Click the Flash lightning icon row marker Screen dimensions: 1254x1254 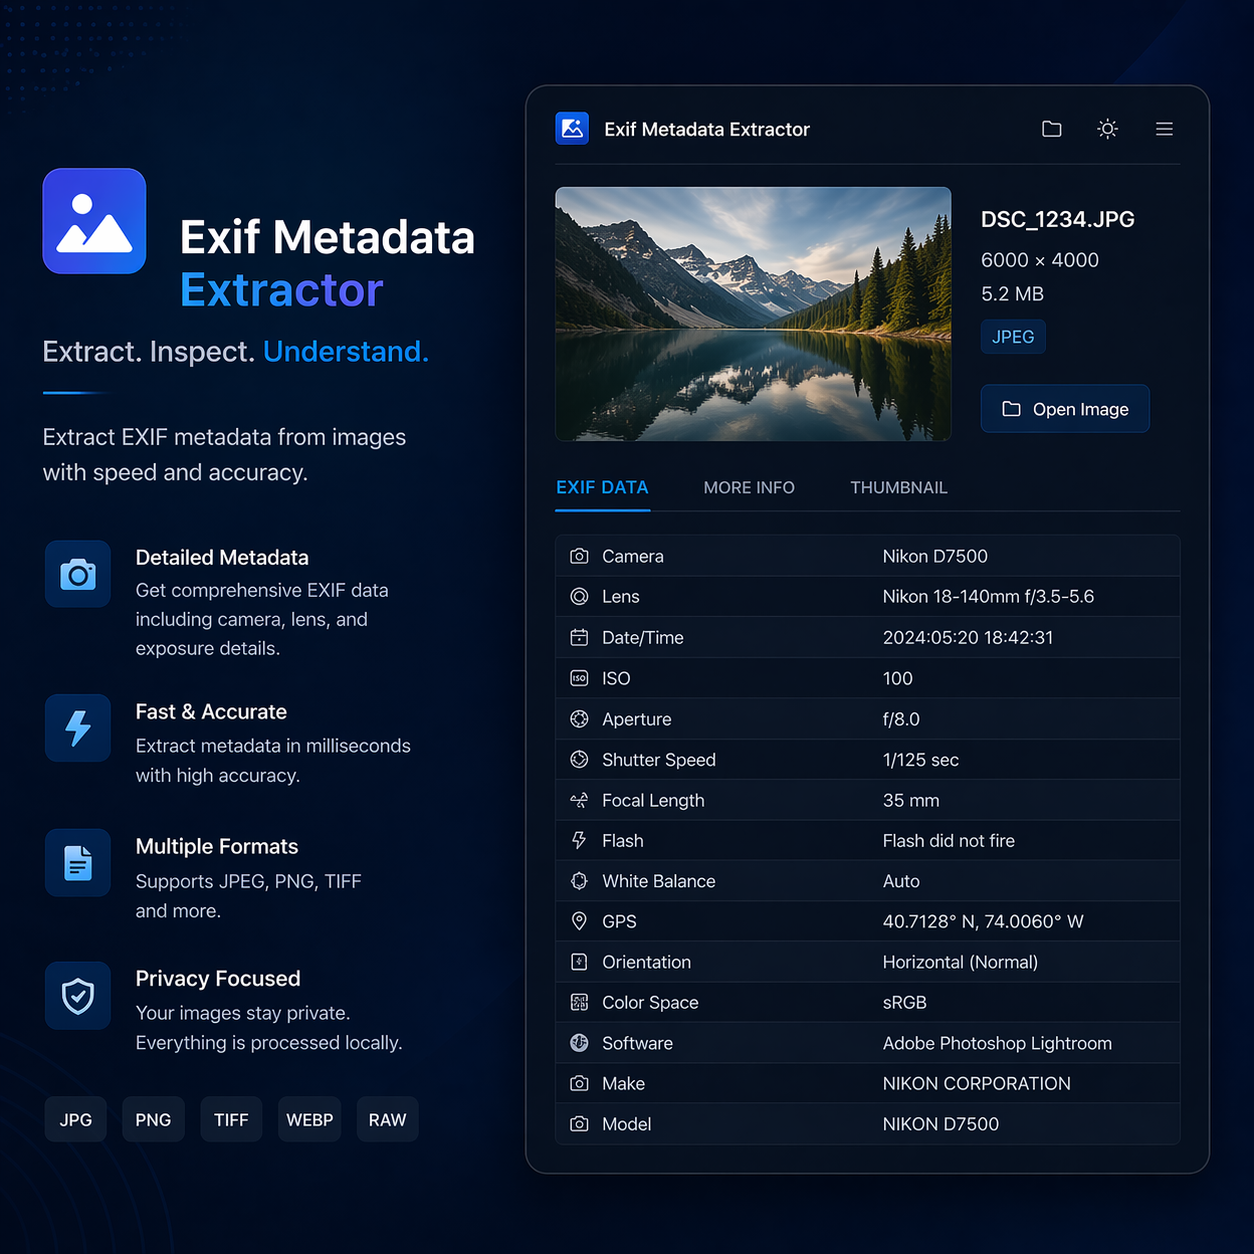579,840
